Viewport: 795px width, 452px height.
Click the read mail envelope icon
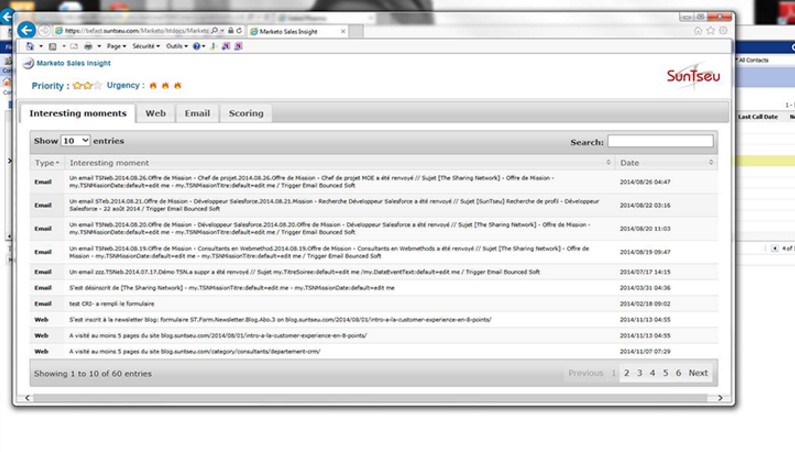point(74,46)
